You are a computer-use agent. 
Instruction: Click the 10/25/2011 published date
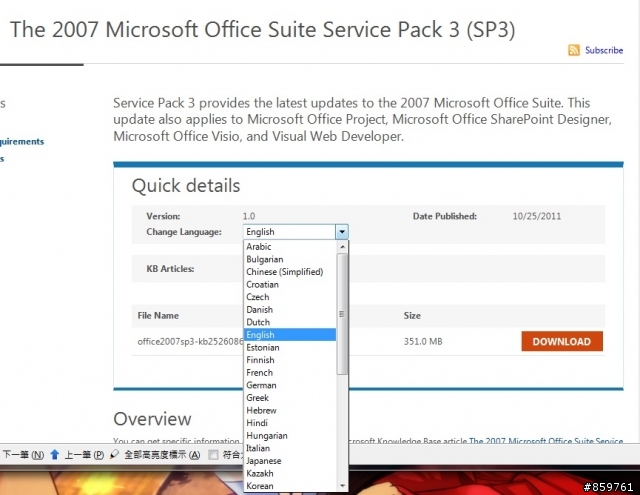pyautogui.click(x=537, y=216)
